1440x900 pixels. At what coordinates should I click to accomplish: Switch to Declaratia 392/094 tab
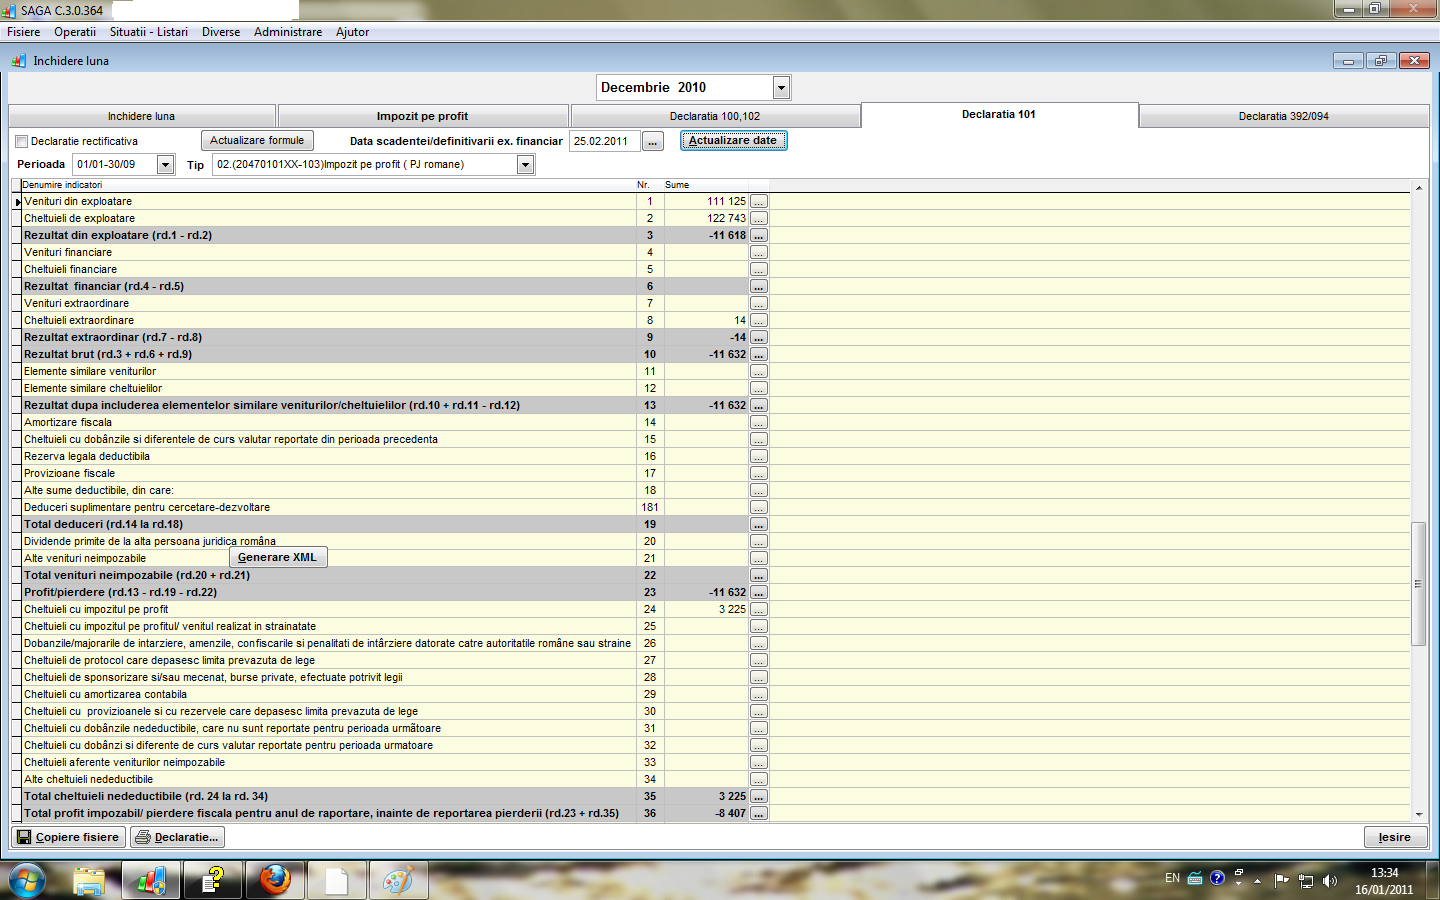1284,116
